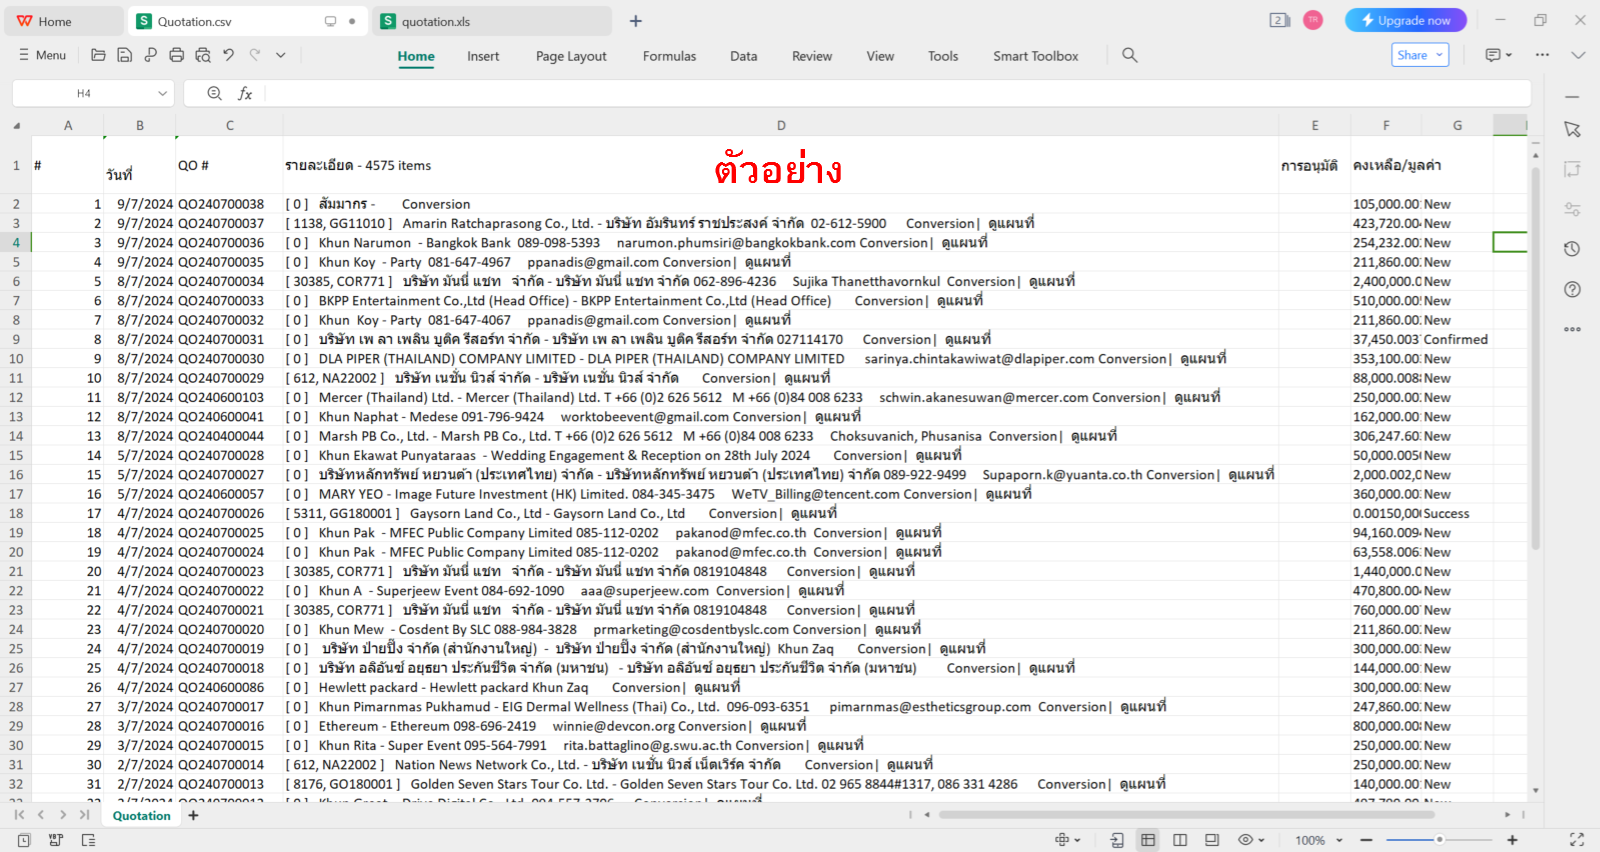The image size is (1600, 852).
Task: Click the Undo arrow icon
Action: point(229,55)
